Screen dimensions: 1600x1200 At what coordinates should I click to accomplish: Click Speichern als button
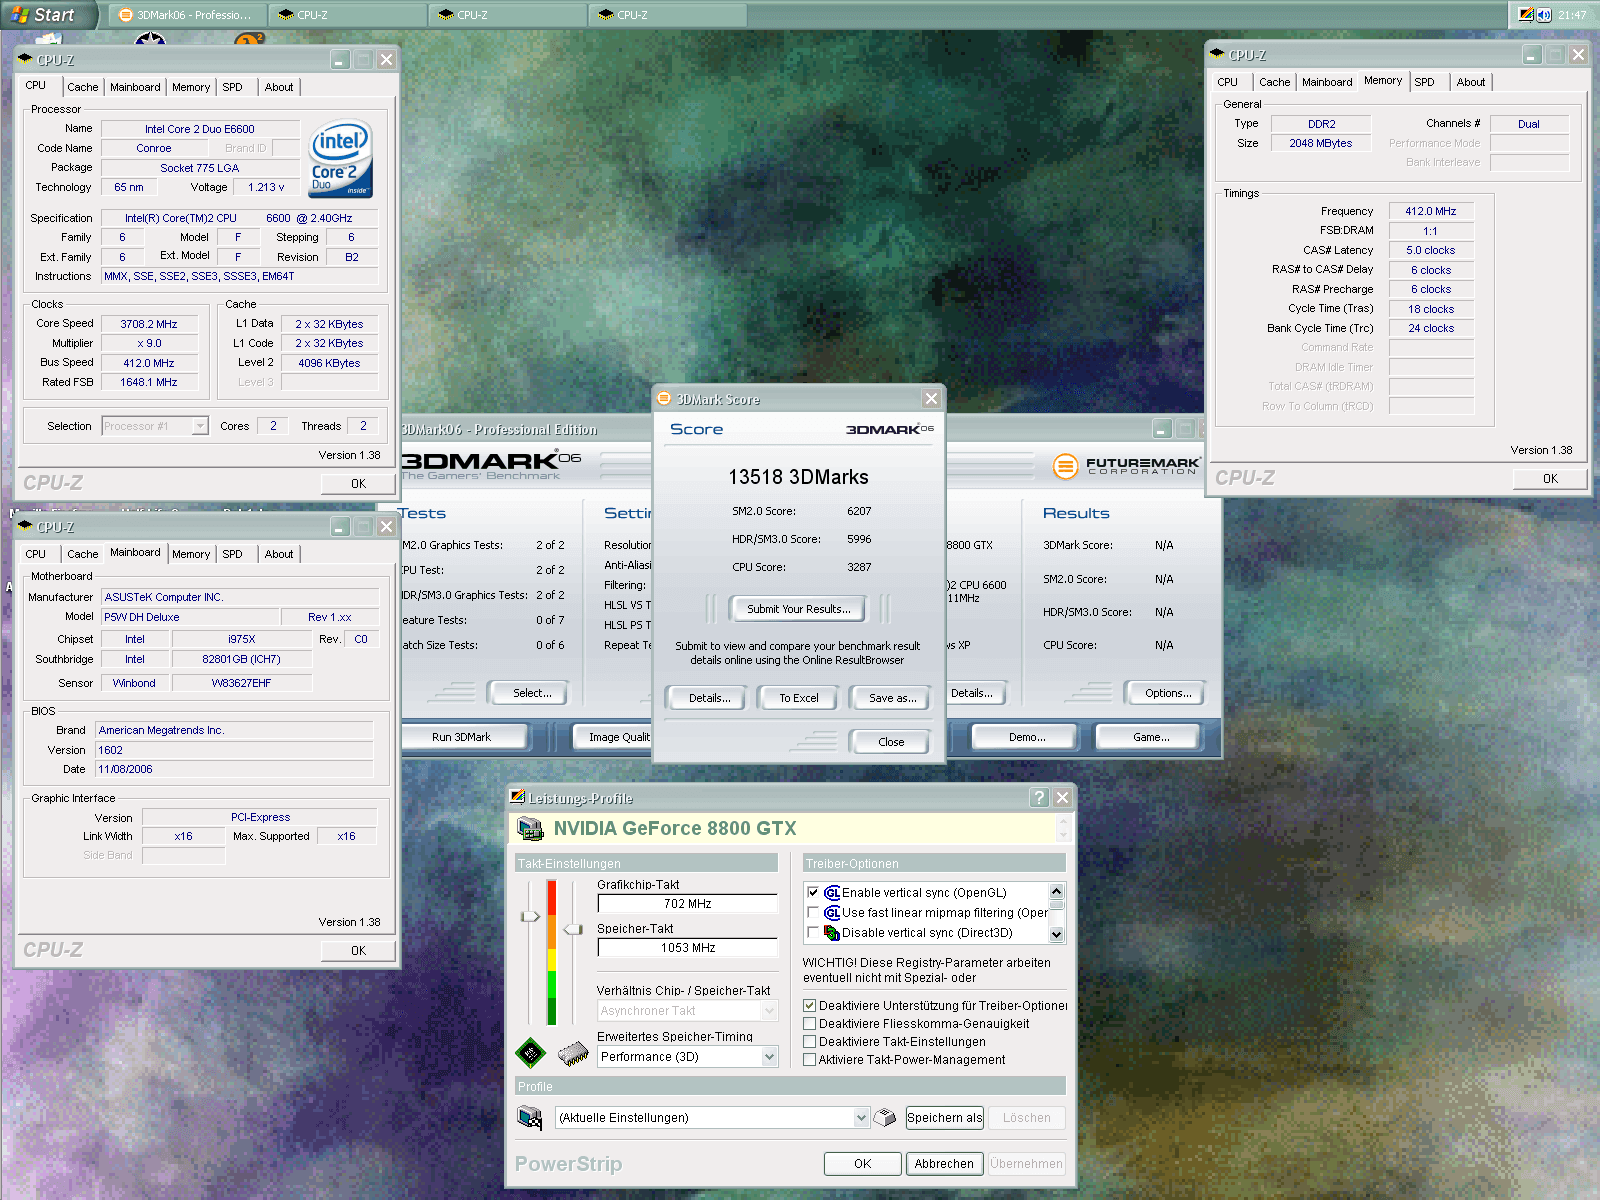point(945,1118)
